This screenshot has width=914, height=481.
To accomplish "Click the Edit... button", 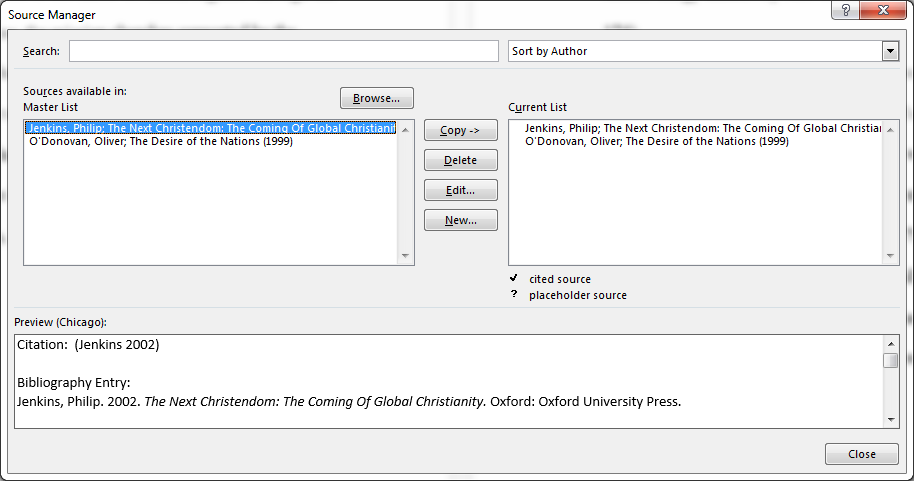I will tap(460, 190).
